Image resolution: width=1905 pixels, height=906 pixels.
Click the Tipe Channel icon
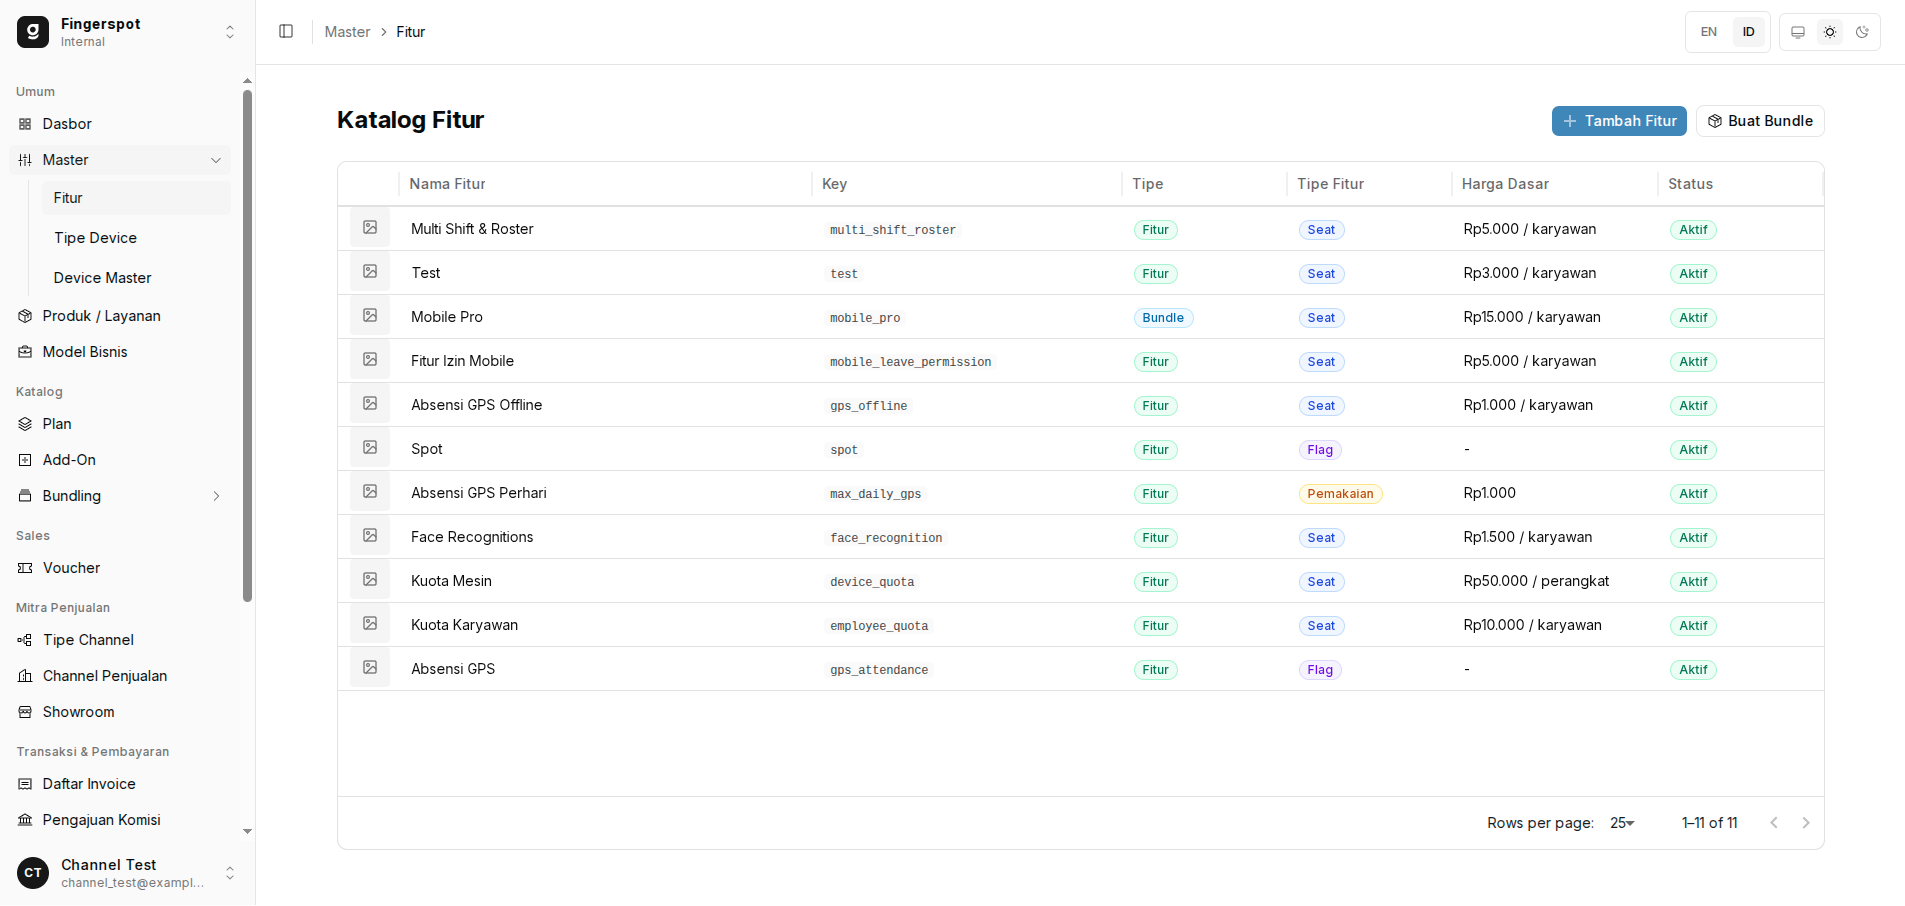click(25, 640)
